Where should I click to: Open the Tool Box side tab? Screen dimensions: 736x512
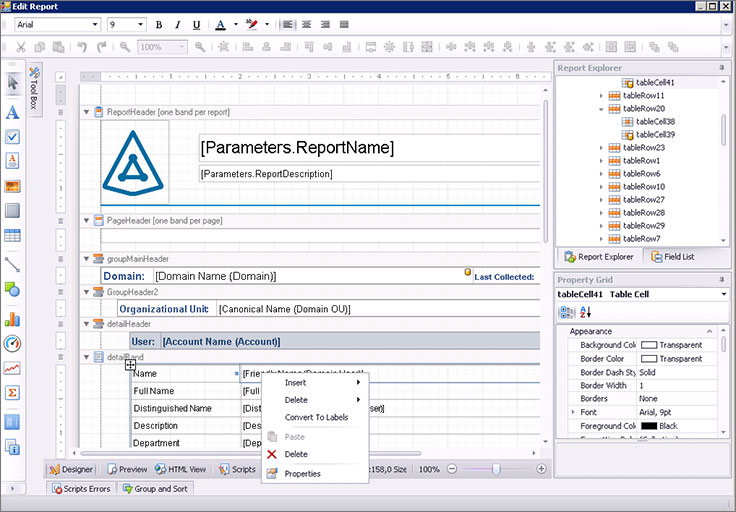tap(34, 89)
